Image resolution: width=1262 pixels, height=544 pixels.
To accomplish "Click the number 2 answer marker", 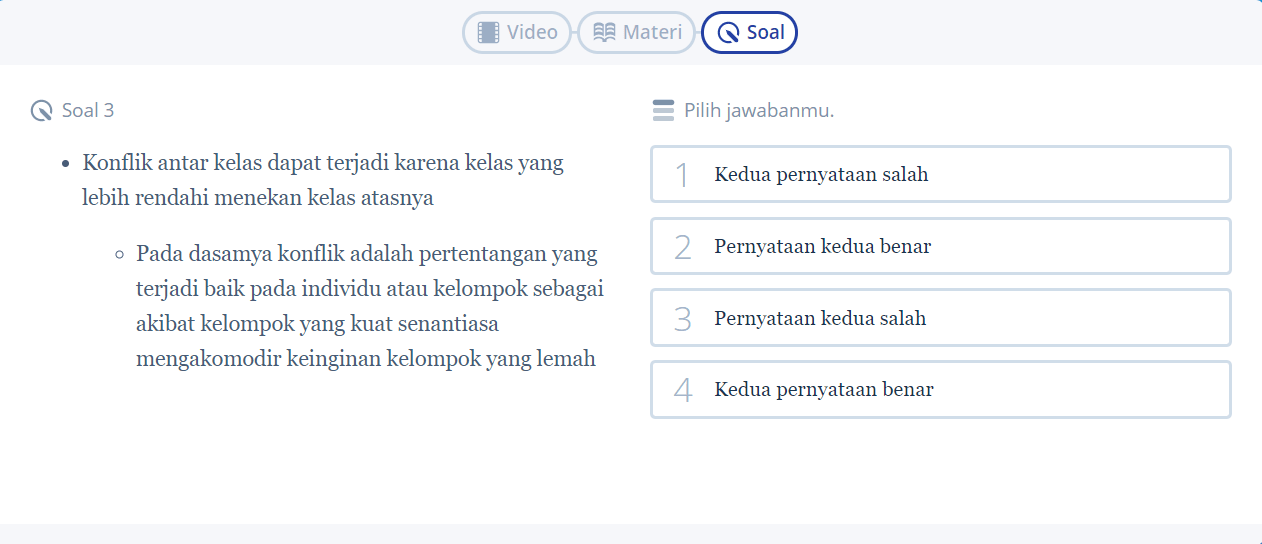I will pyautogui.click(x=682, y=247).
